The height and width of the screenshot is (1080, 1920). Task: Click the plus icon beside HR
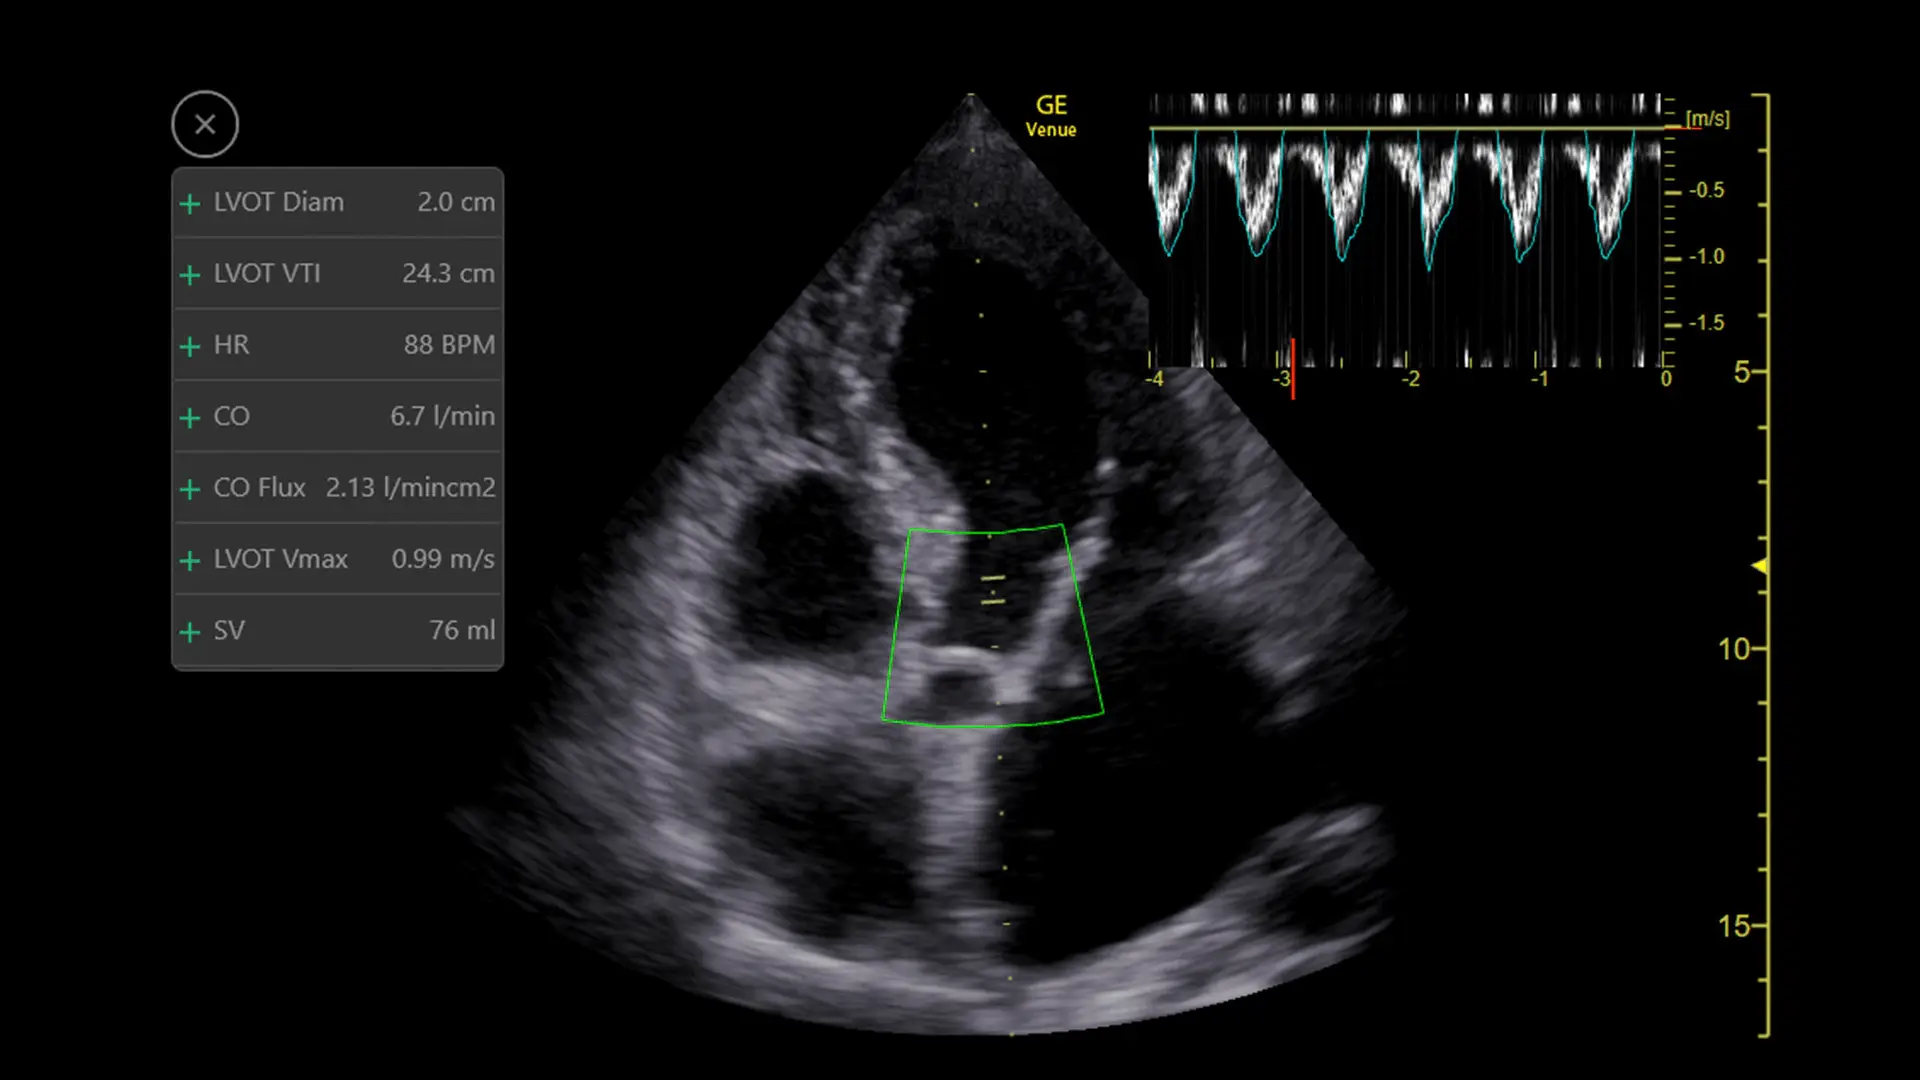[x=190, y=347]
